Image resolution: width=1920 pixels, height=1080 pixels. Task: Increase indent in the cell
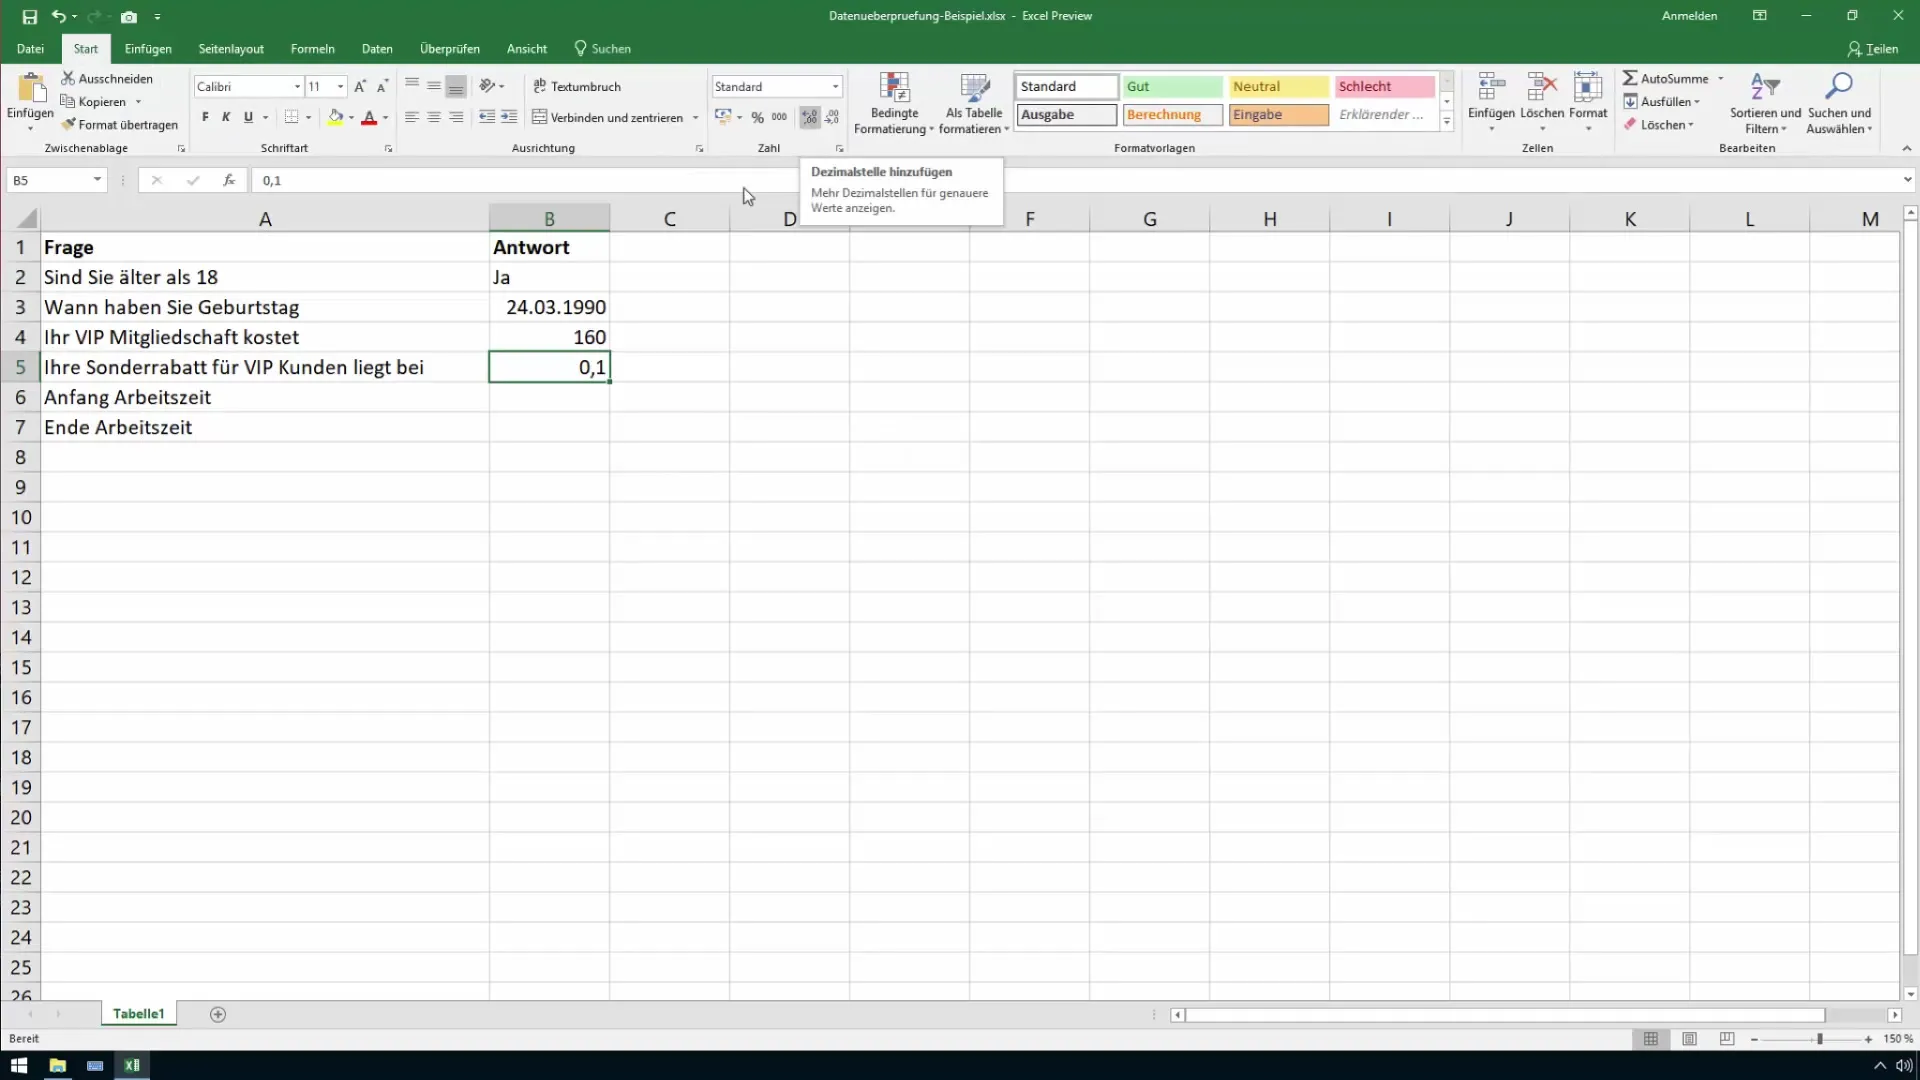tap(509, 117)
